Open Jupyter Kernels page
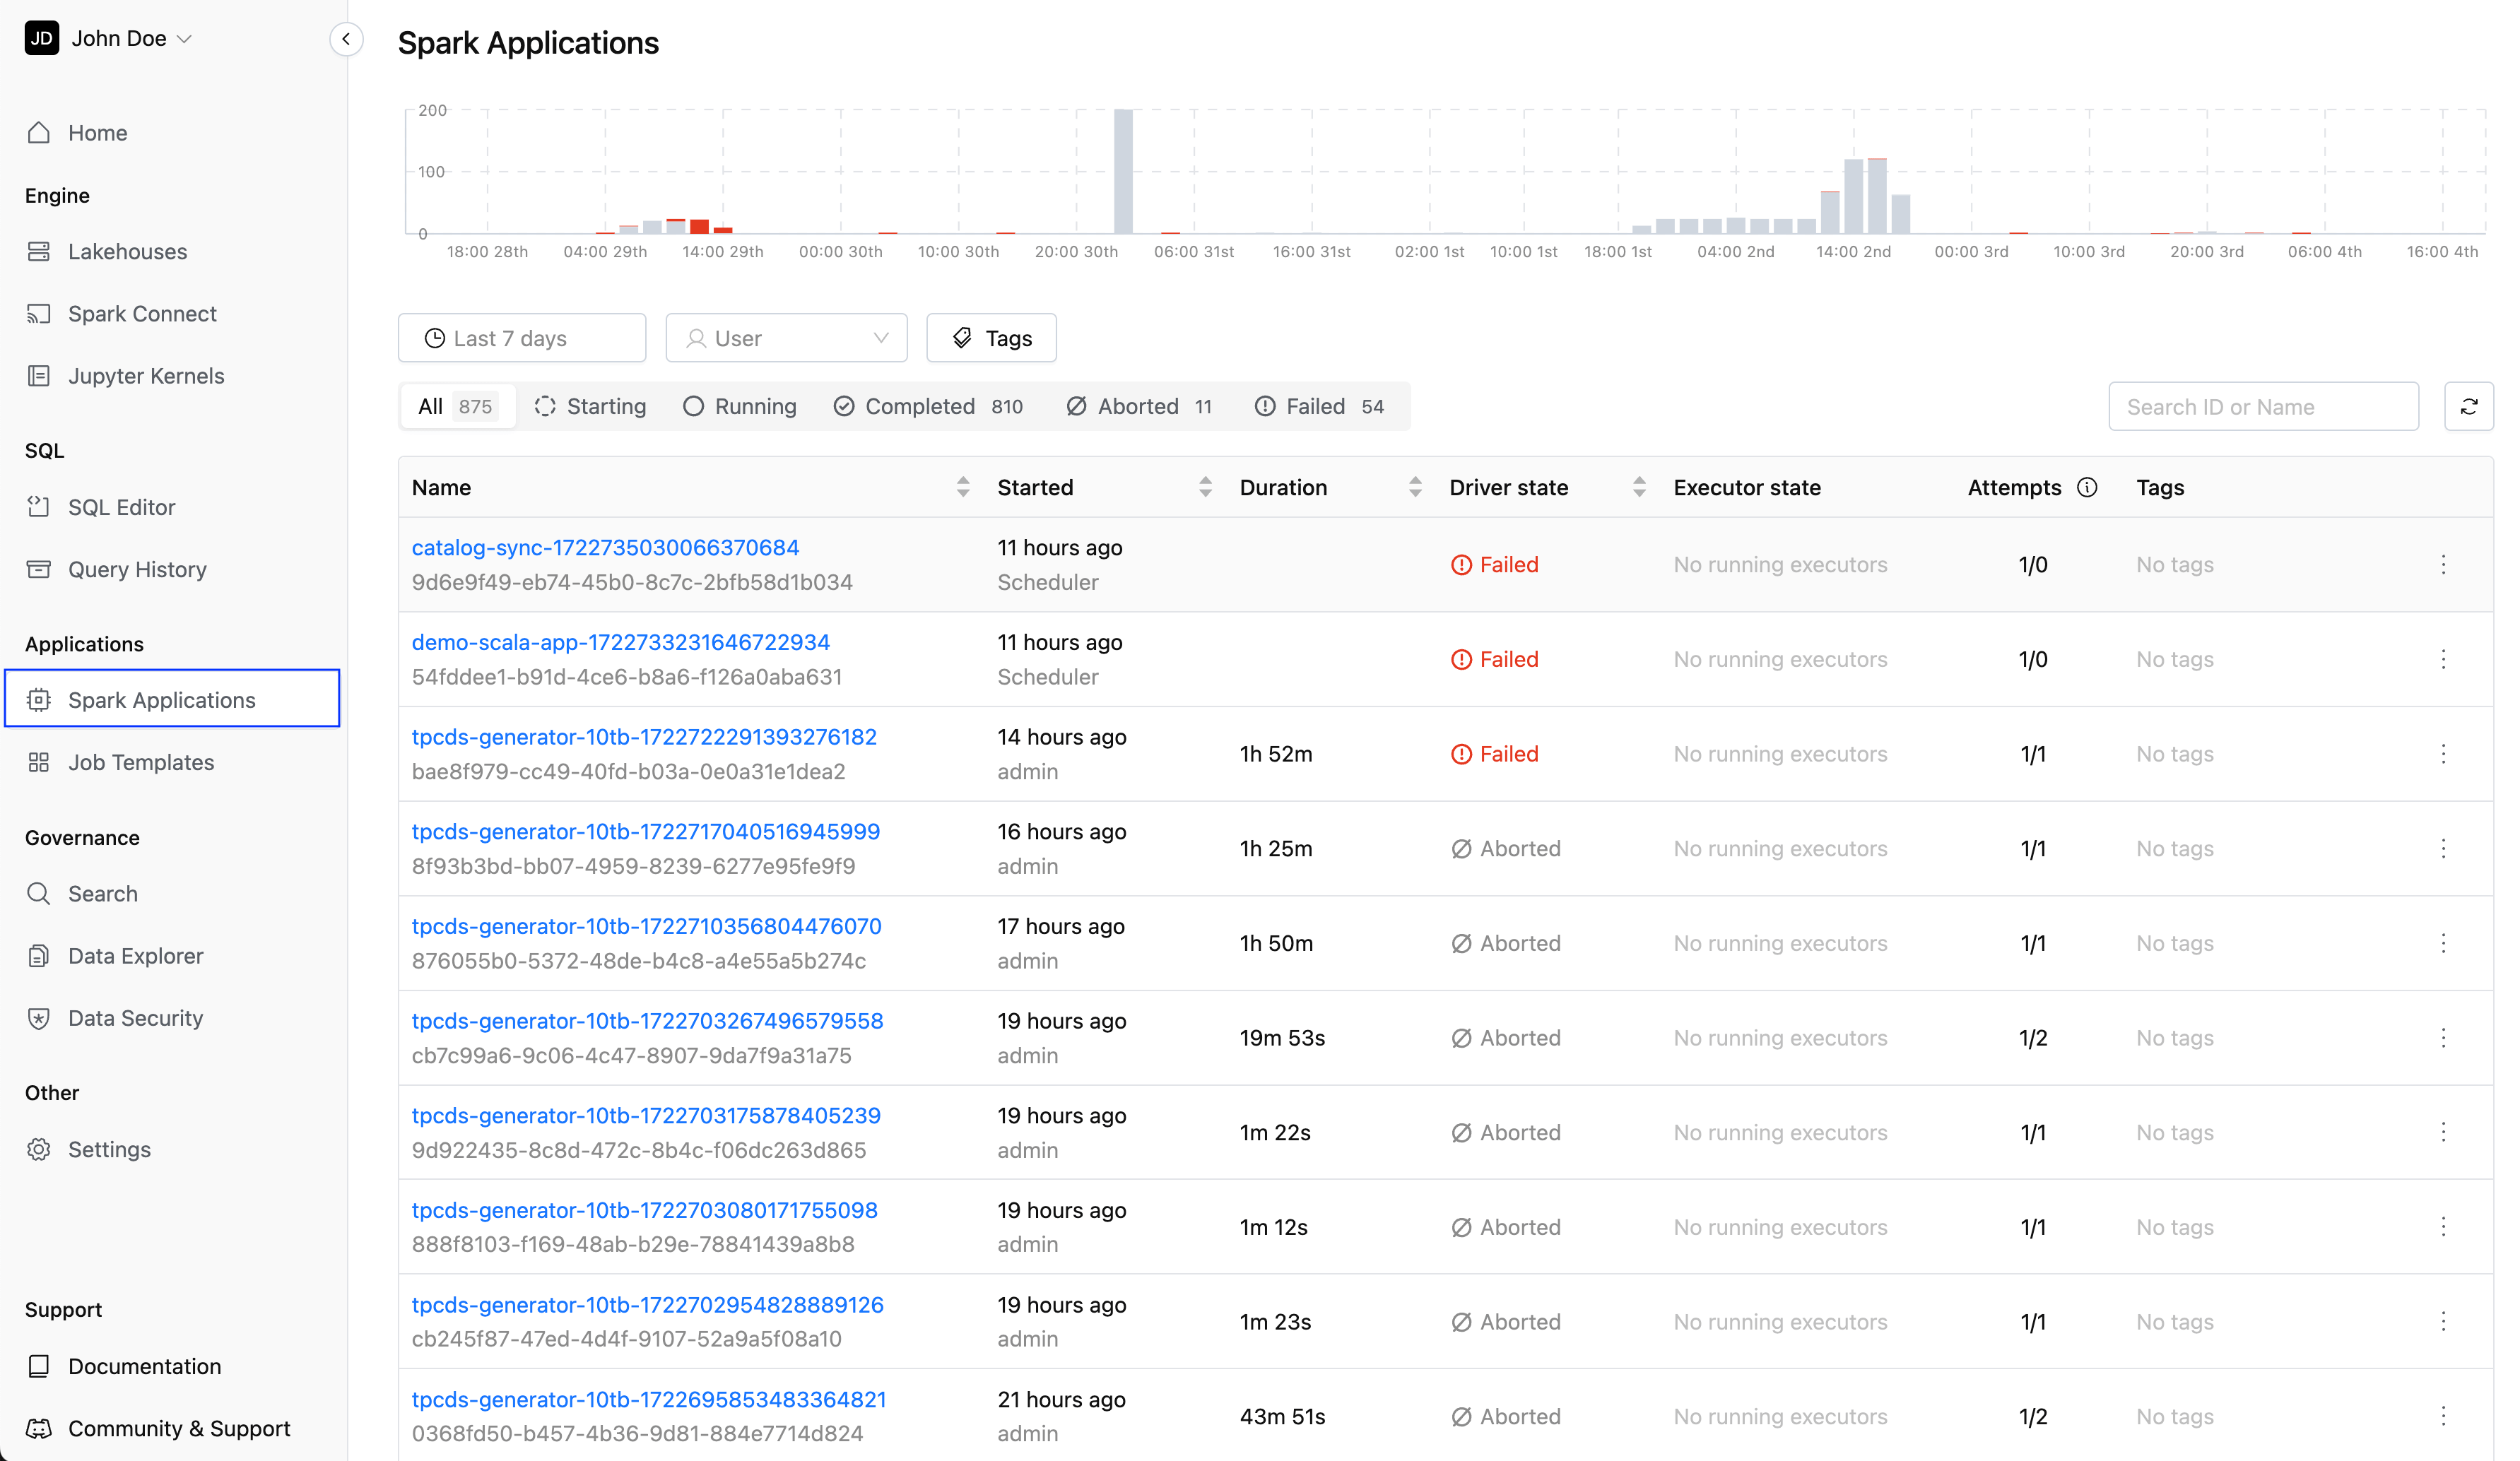Screen dimensions: 2520x1461 (146, 376)
